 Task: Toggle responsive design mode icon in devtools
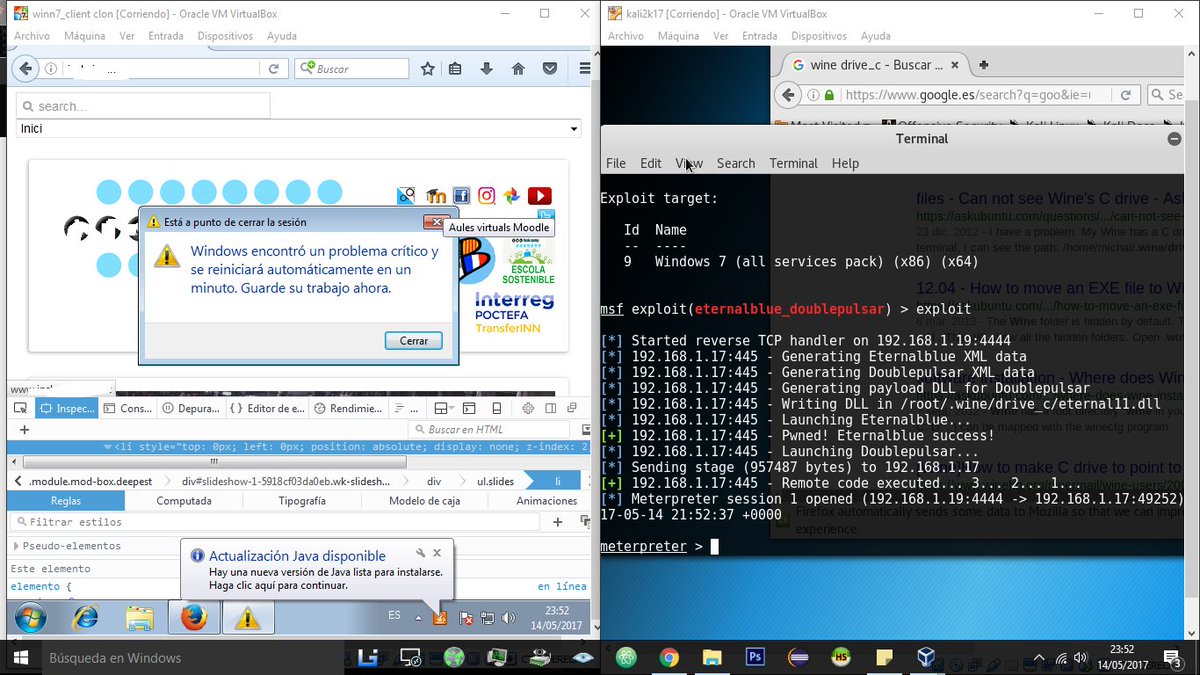point(497,408)
